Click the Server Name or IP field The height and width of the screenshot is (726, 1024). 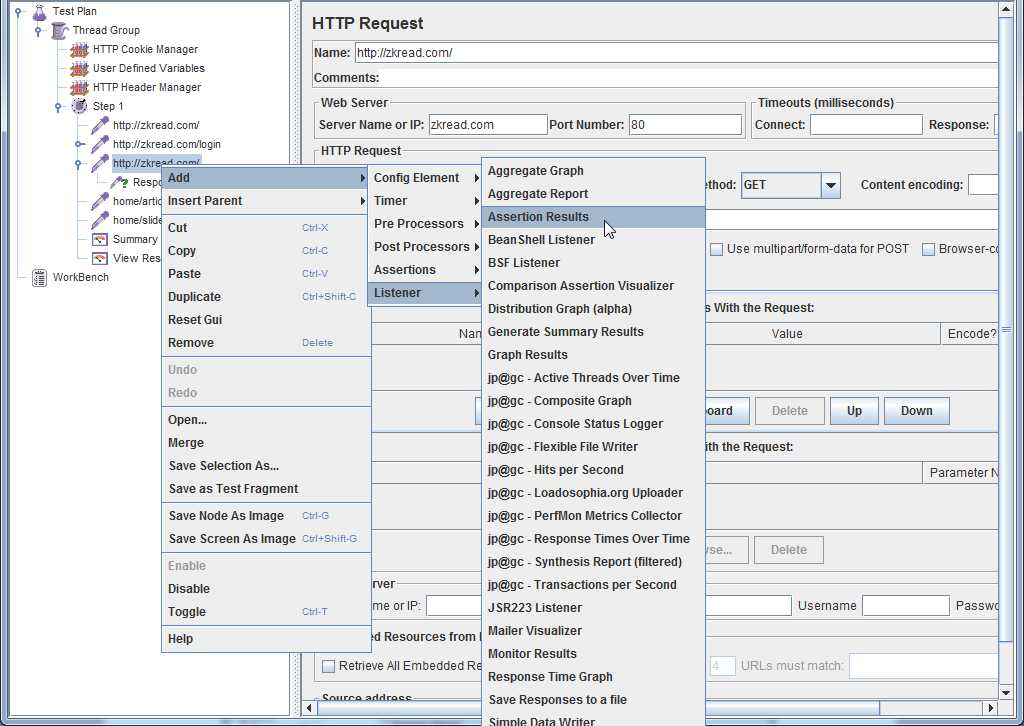coord(487,125)
